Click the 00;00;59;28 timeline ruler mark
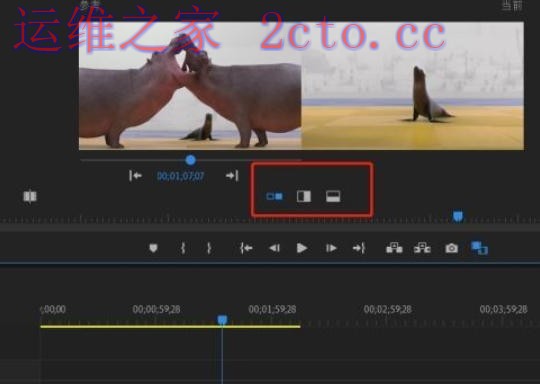 [x=156, y=309]
